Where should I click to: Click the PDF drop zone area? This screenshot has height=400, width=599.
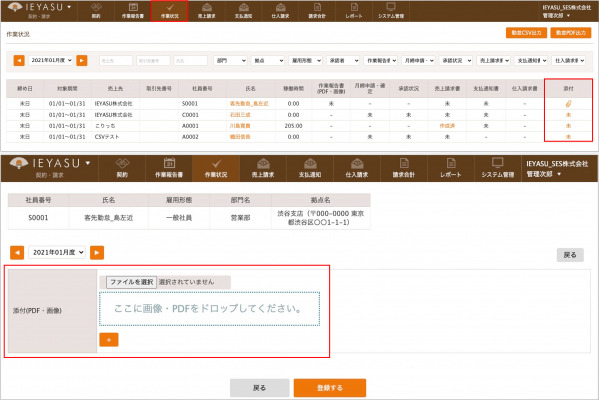tap(209, 309)
